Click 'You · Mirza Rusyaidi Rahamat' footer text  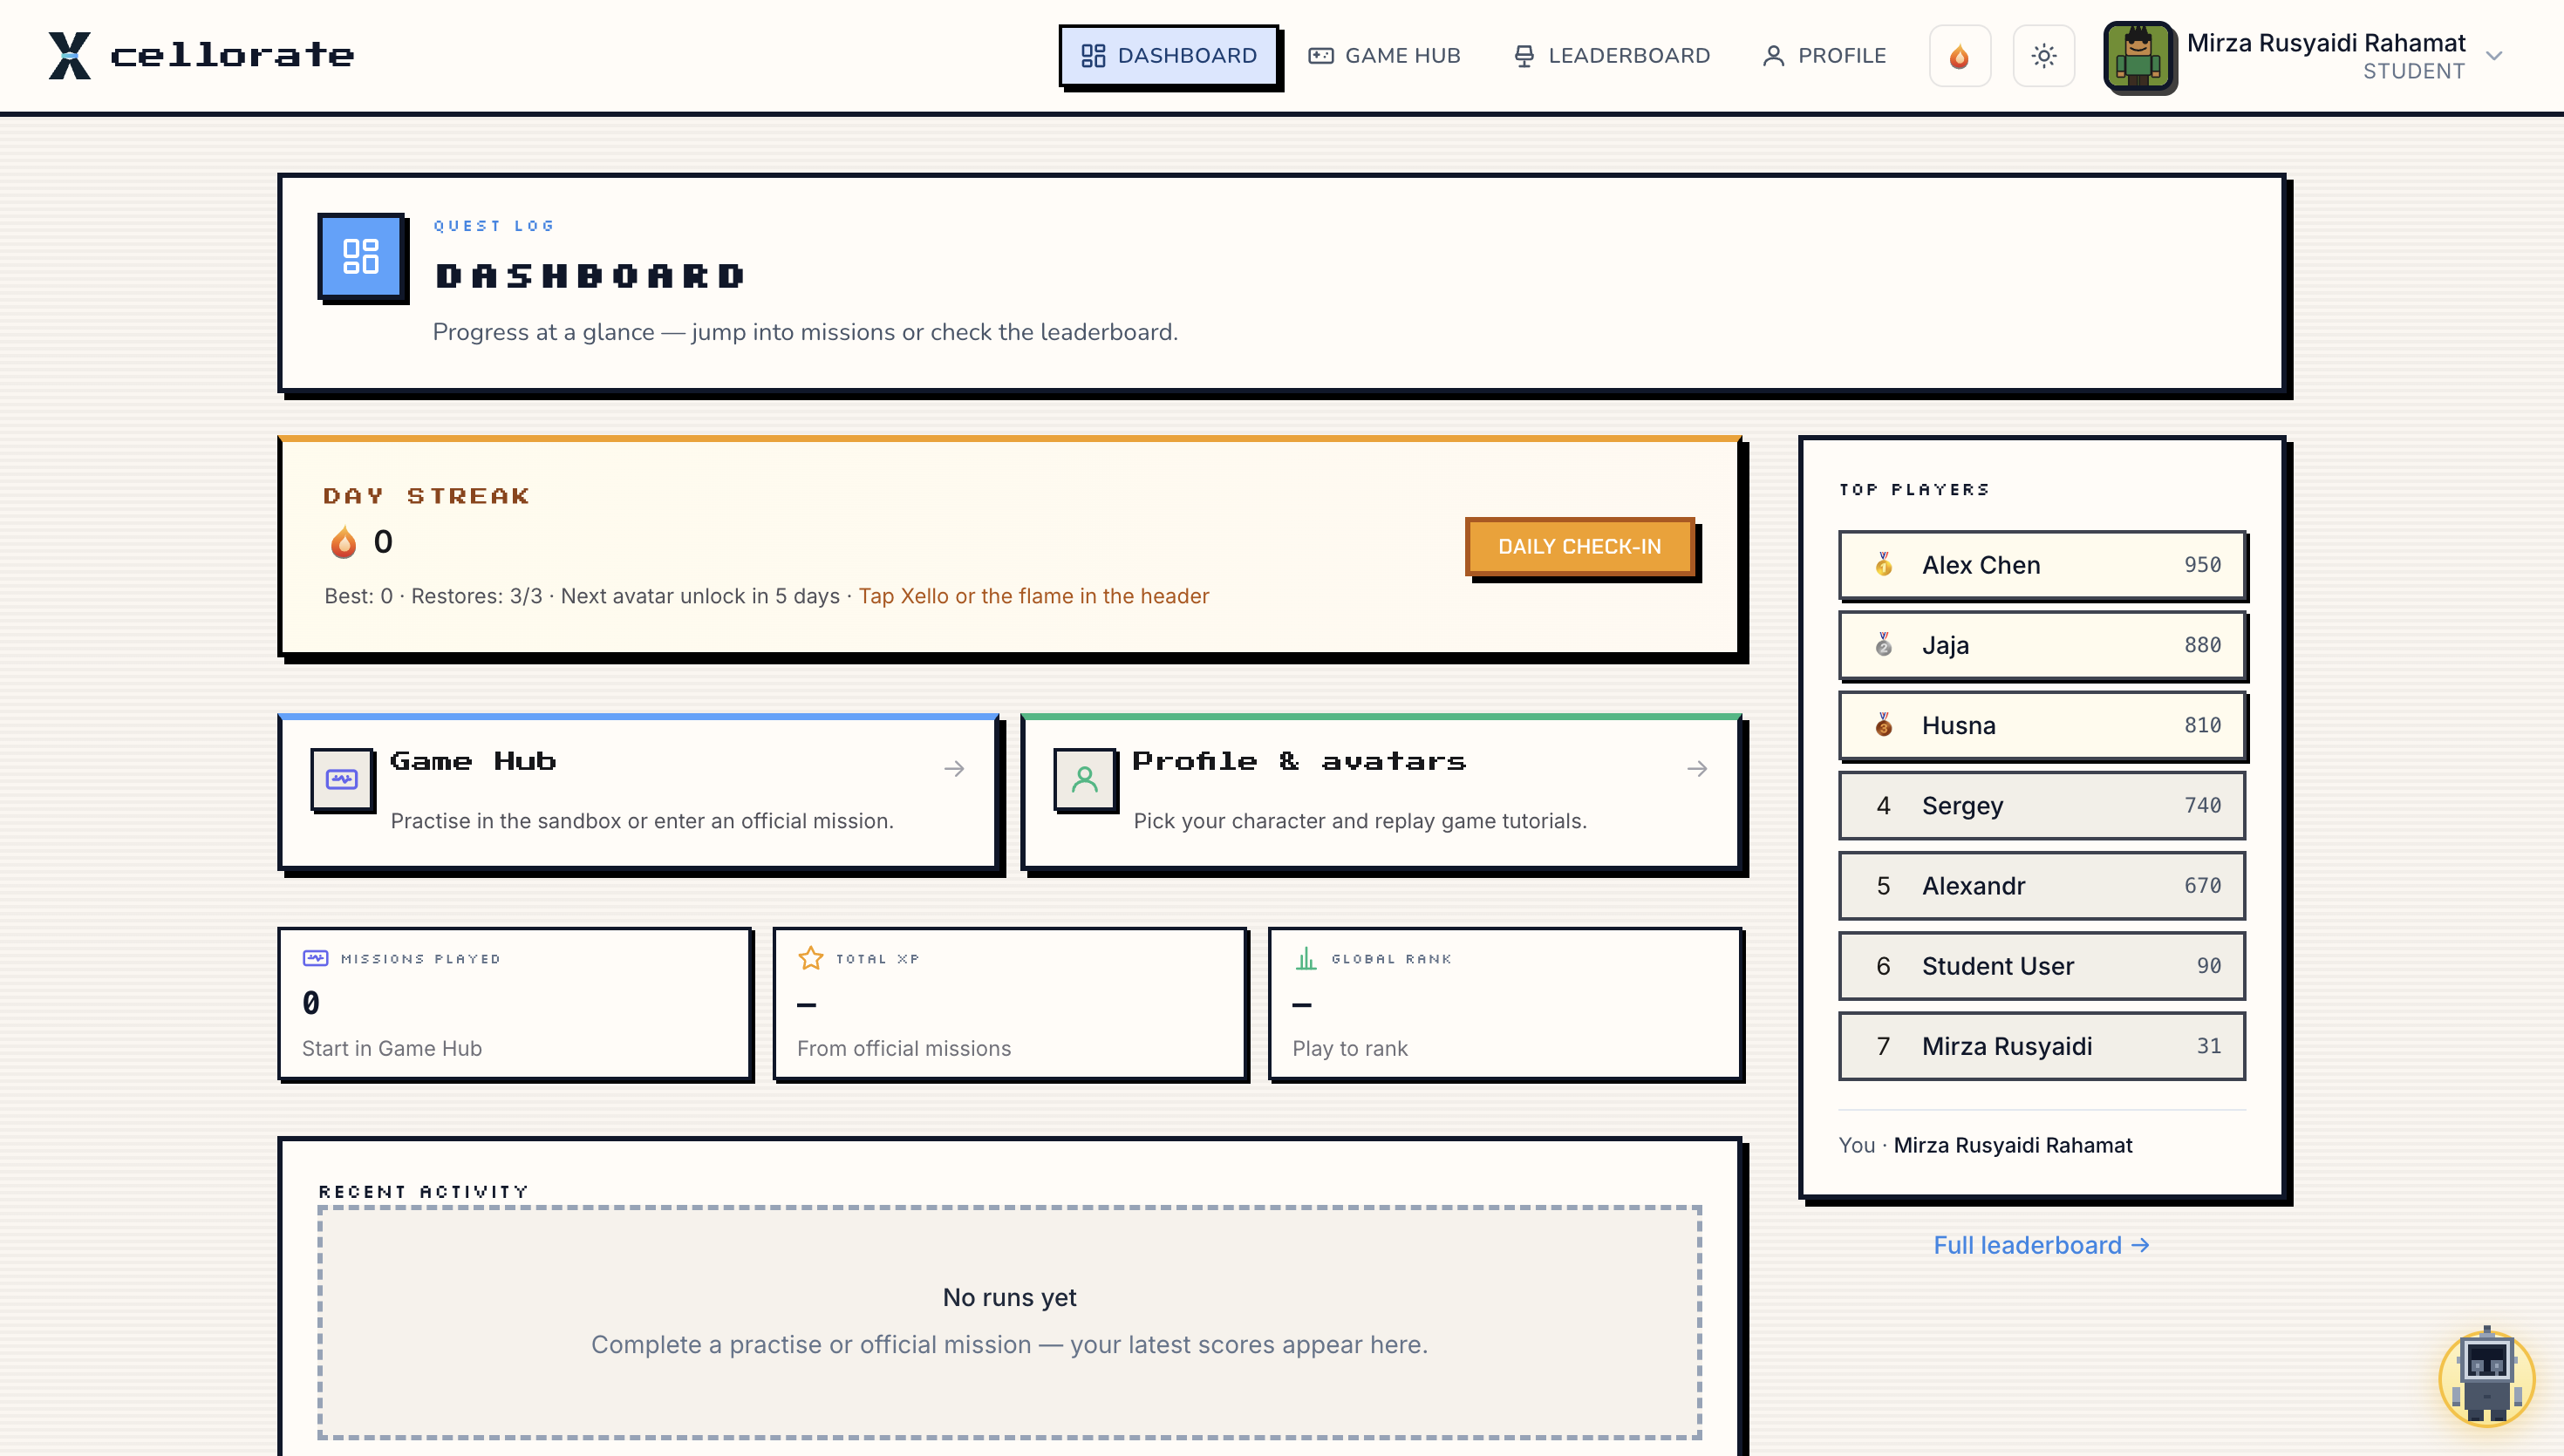1985,1145
